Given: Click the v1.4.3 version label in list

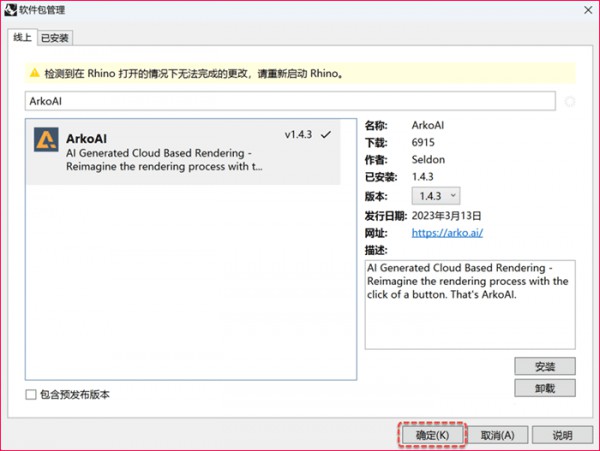Looking at the screenshot, I should click(x=298, y=135).
